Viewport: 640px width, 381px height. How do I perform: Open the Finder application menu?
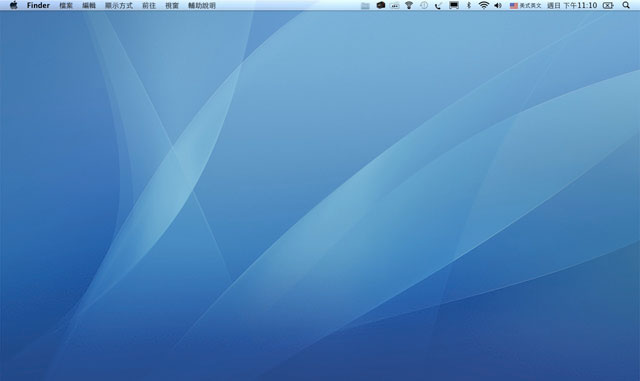[x=38, y=5]
